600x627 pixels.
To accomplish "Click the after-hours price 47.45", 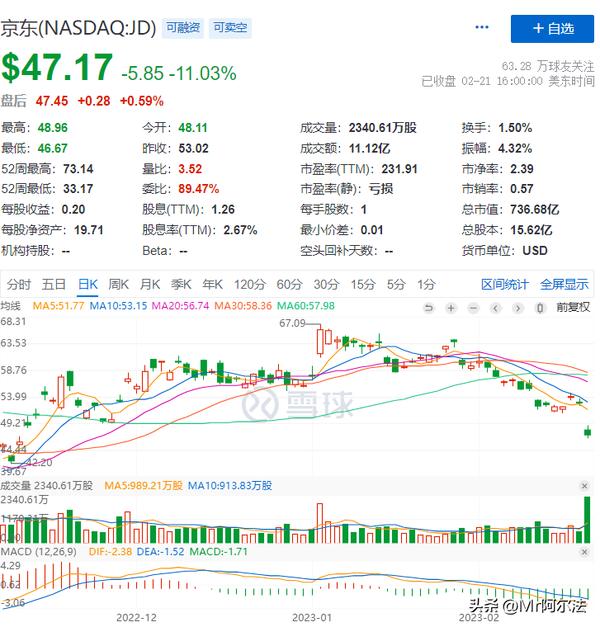I will pyautogui.click(x=52, y=101).
